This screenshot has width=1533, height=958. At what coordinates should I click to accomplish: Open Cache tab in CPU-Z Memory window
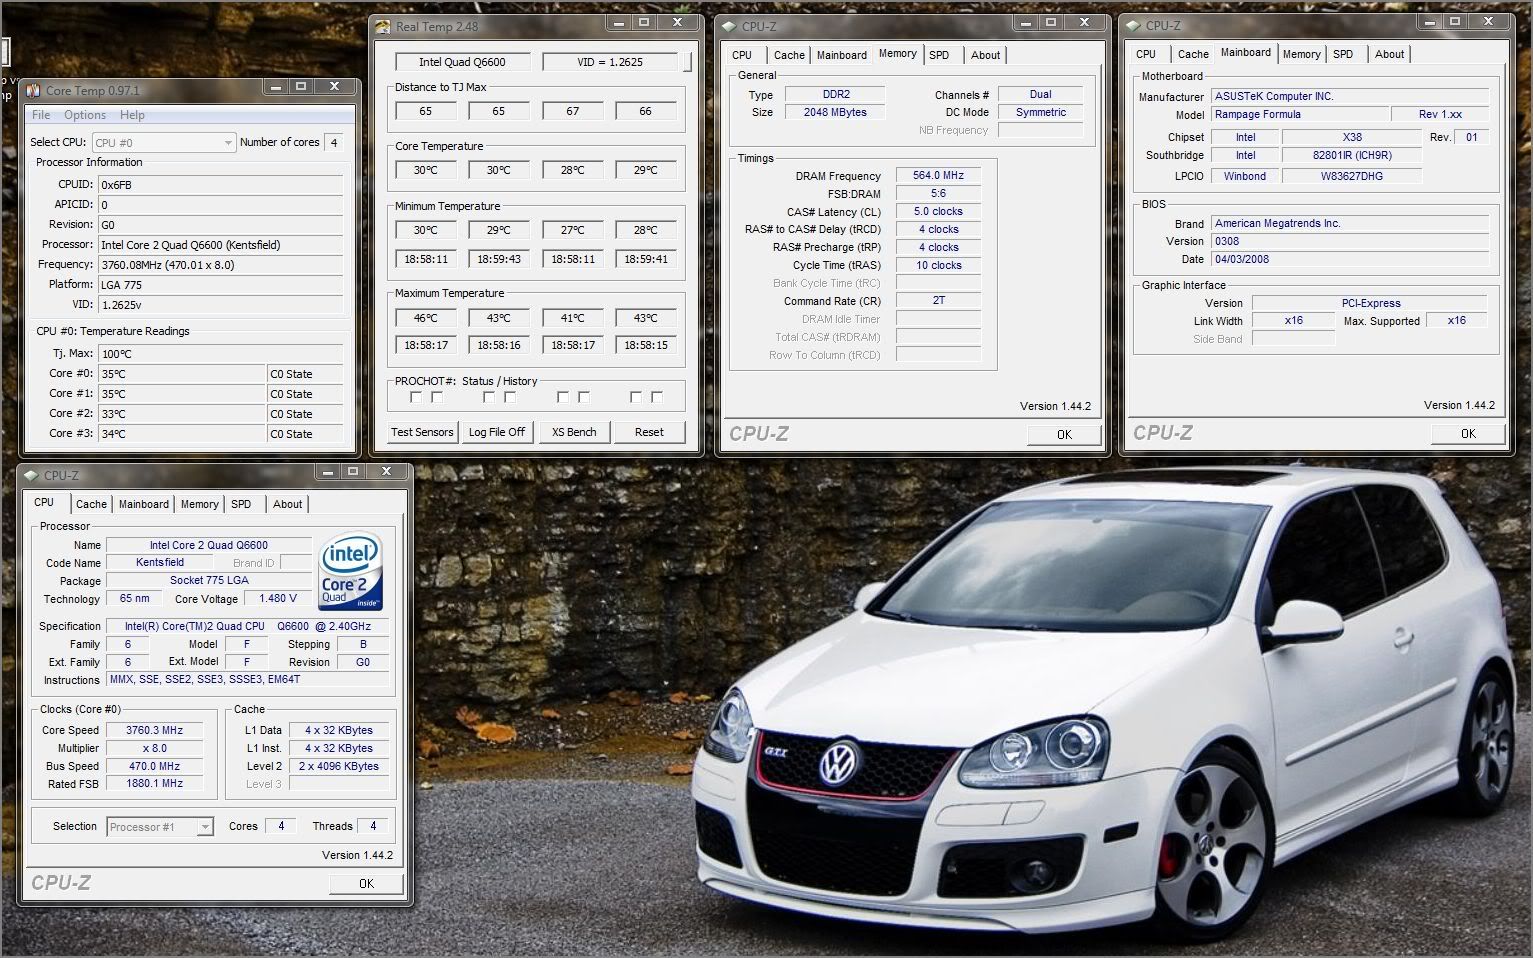click(789, 55)
